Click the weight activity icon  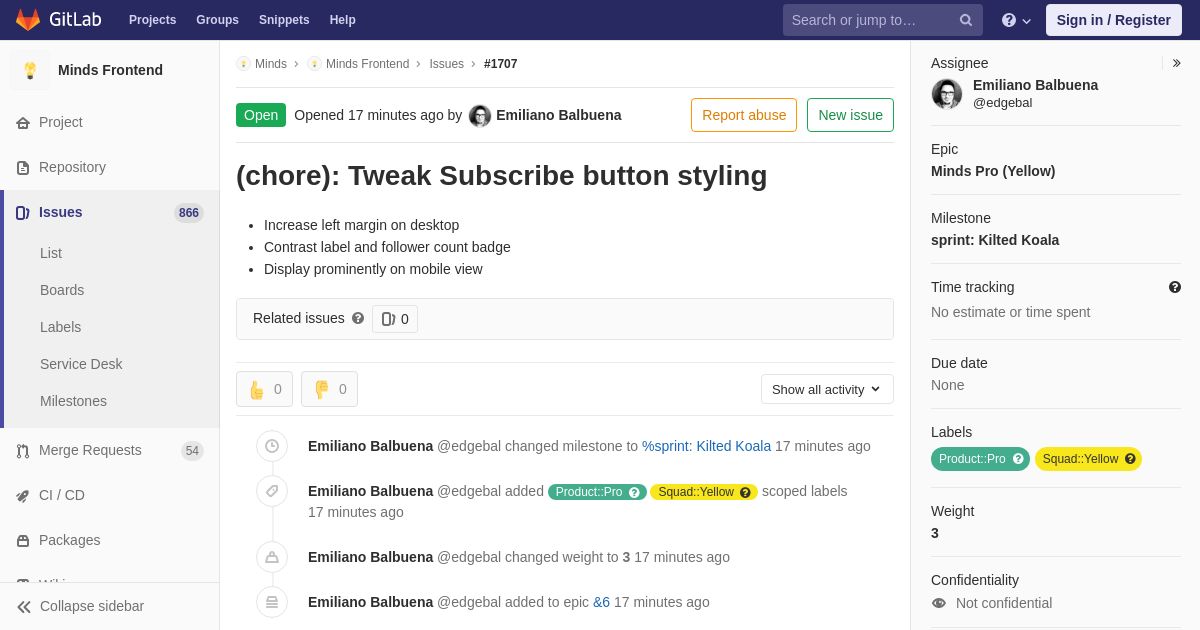click(x=272, y=557)
